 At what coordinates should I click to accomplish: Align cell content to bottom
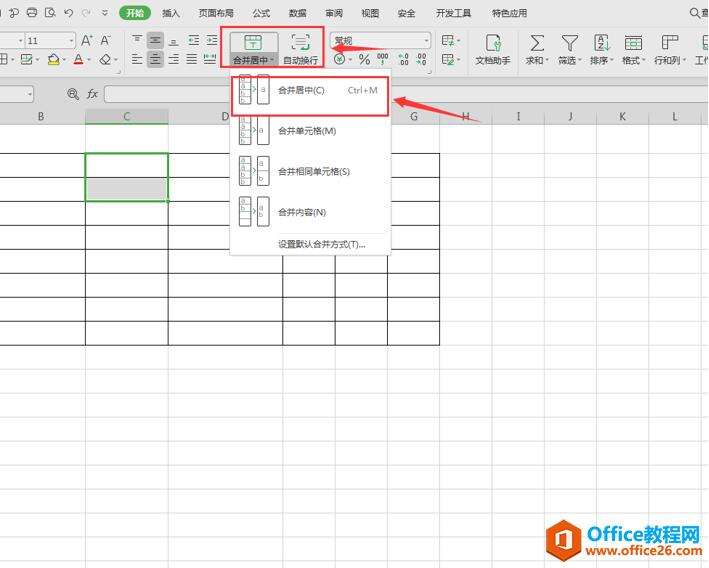(173, 40)
